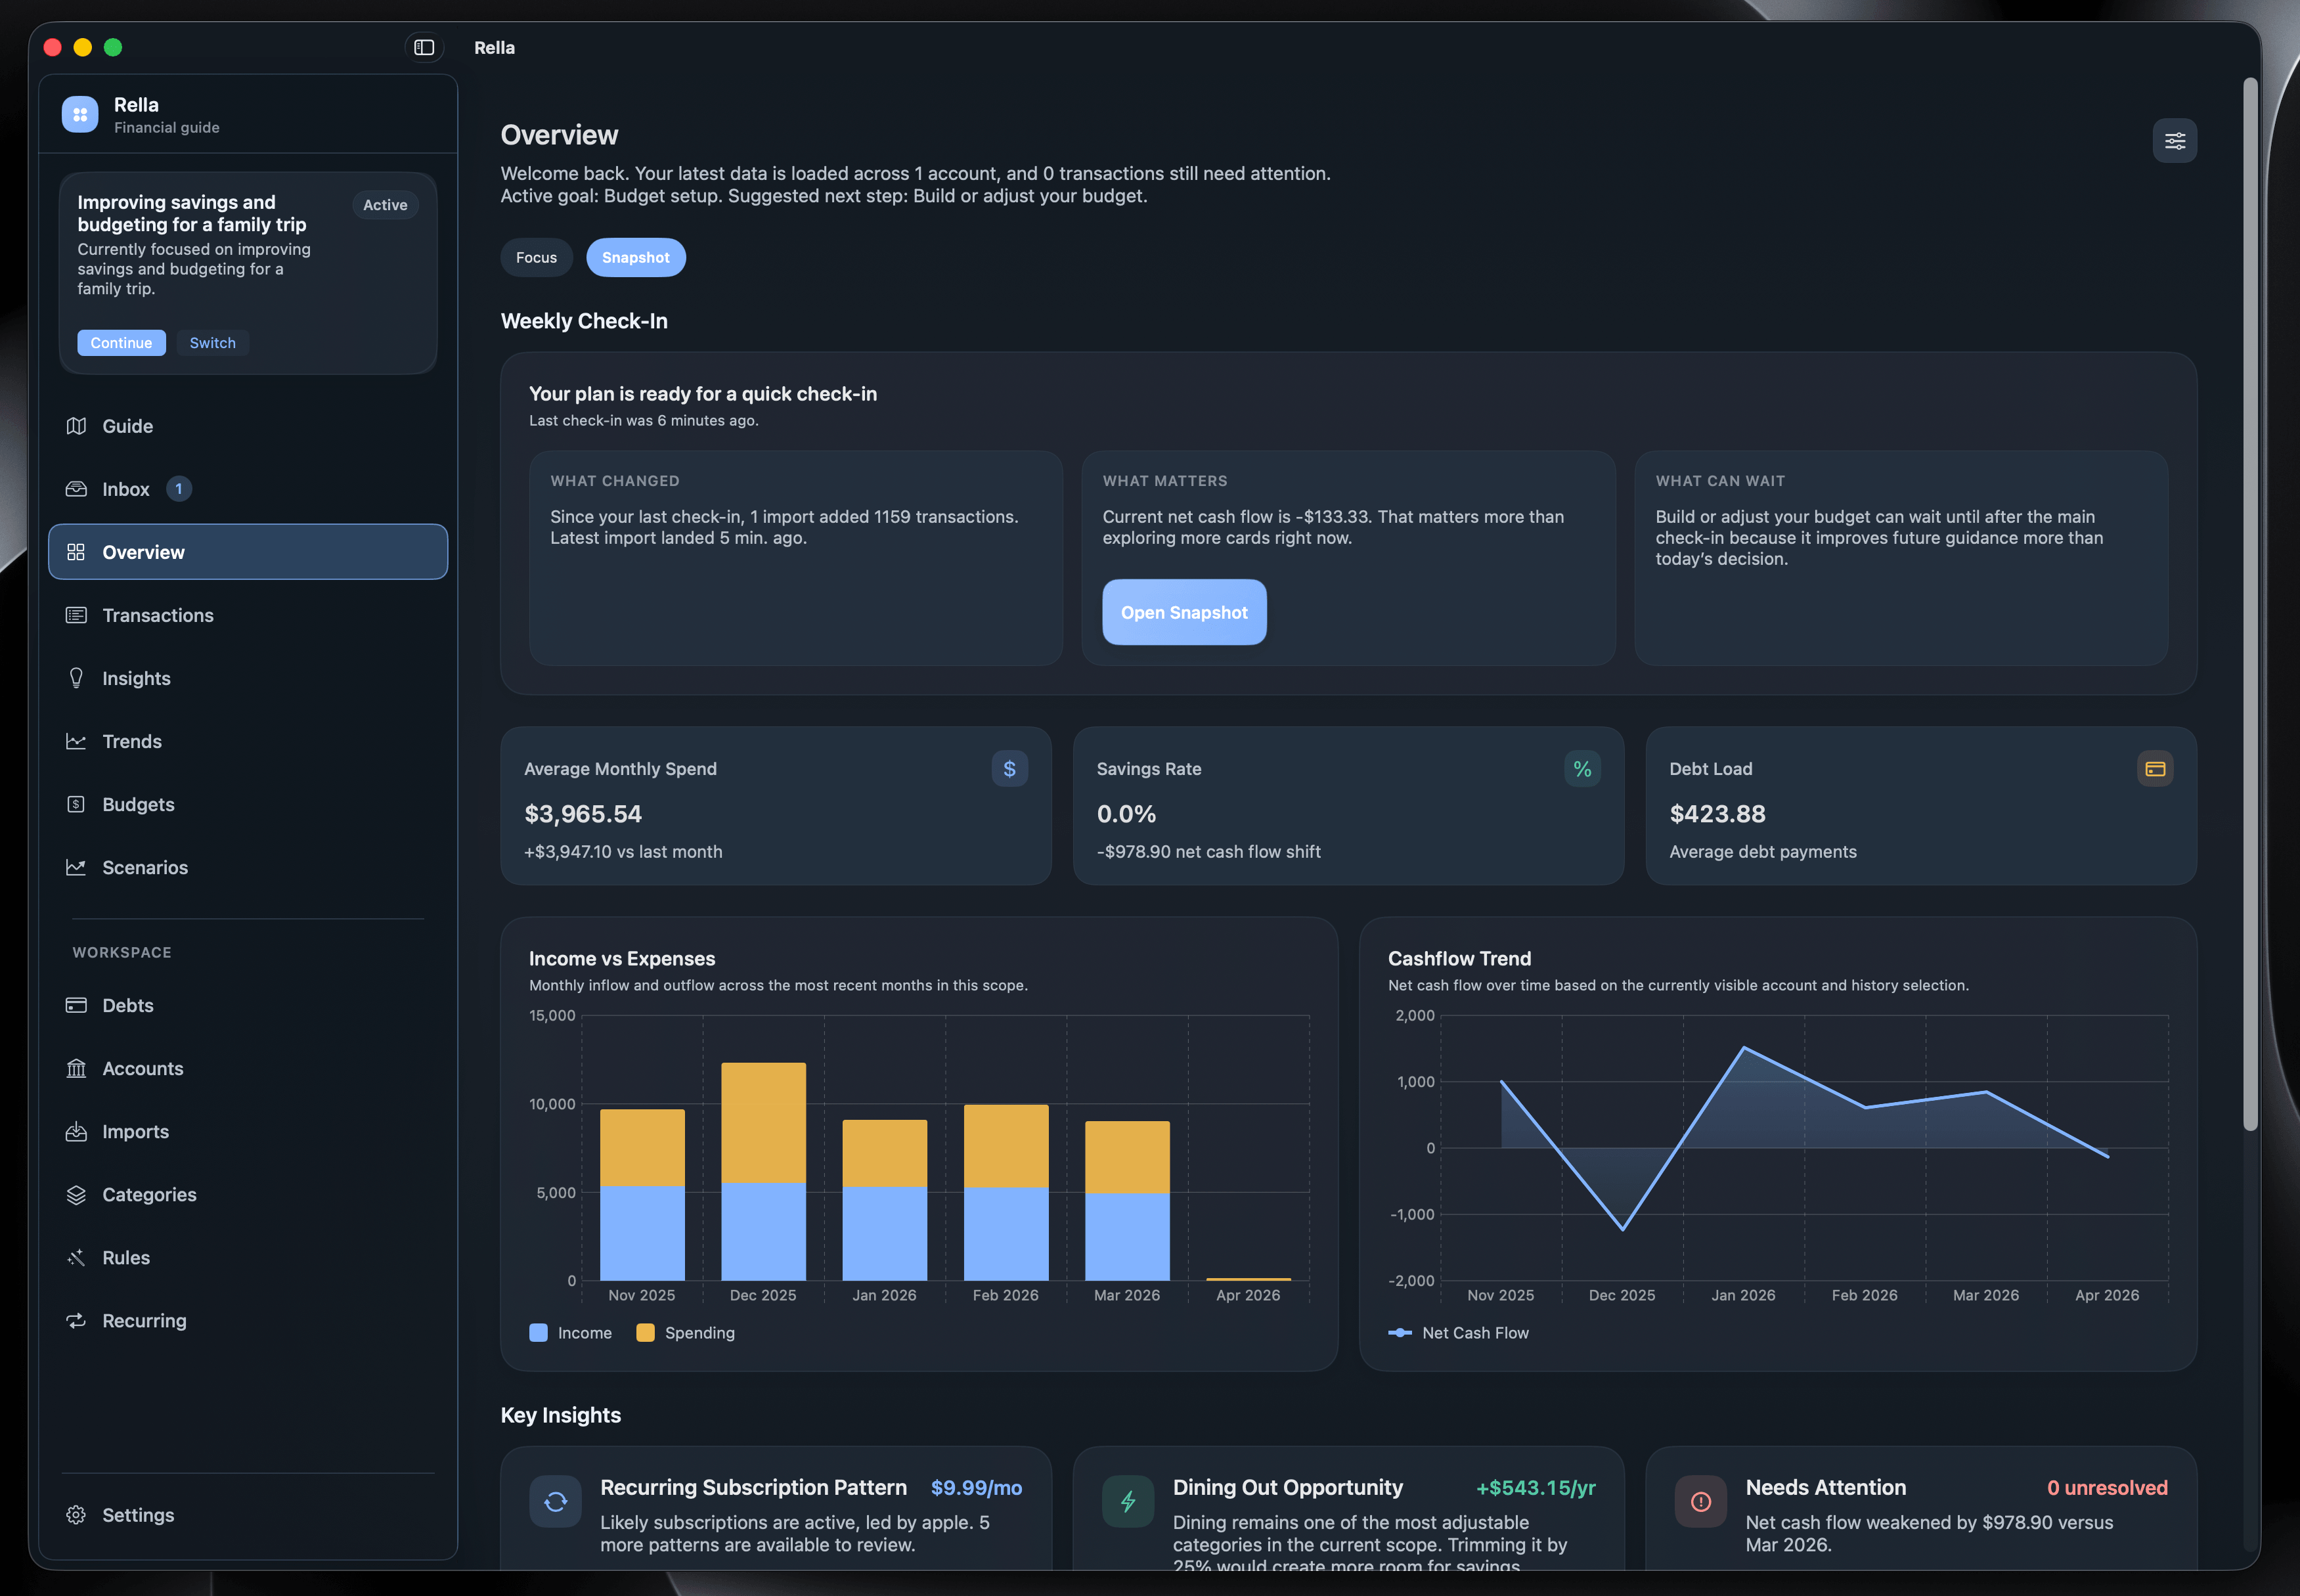Open Inbox in the sidebar
2300x1596 pixels.
248,489
